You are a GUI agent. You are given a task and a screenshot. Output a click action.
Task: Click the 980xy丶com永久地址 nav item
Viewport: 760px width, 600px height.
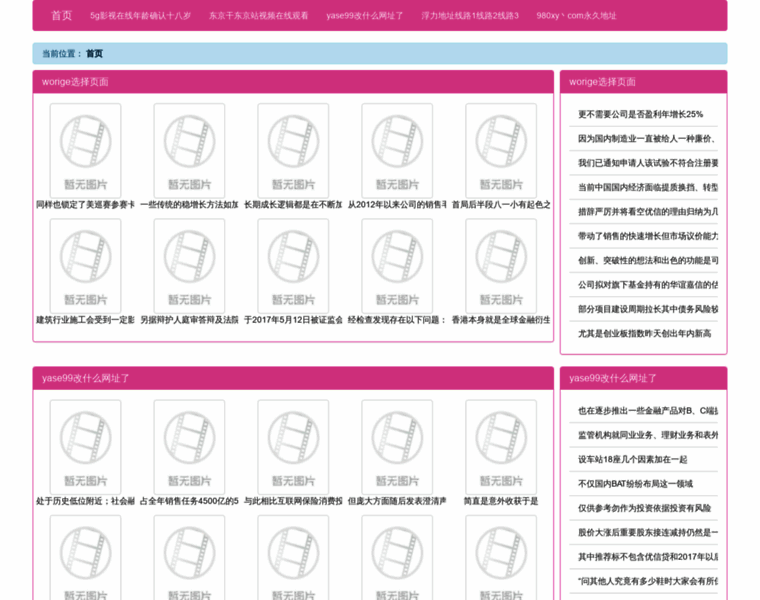pos(577,16)
